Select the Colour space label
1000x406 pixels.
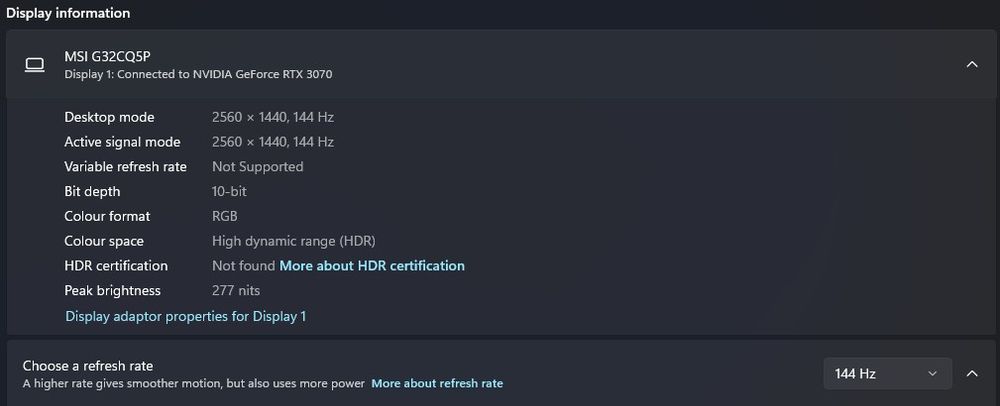[104, 241]
